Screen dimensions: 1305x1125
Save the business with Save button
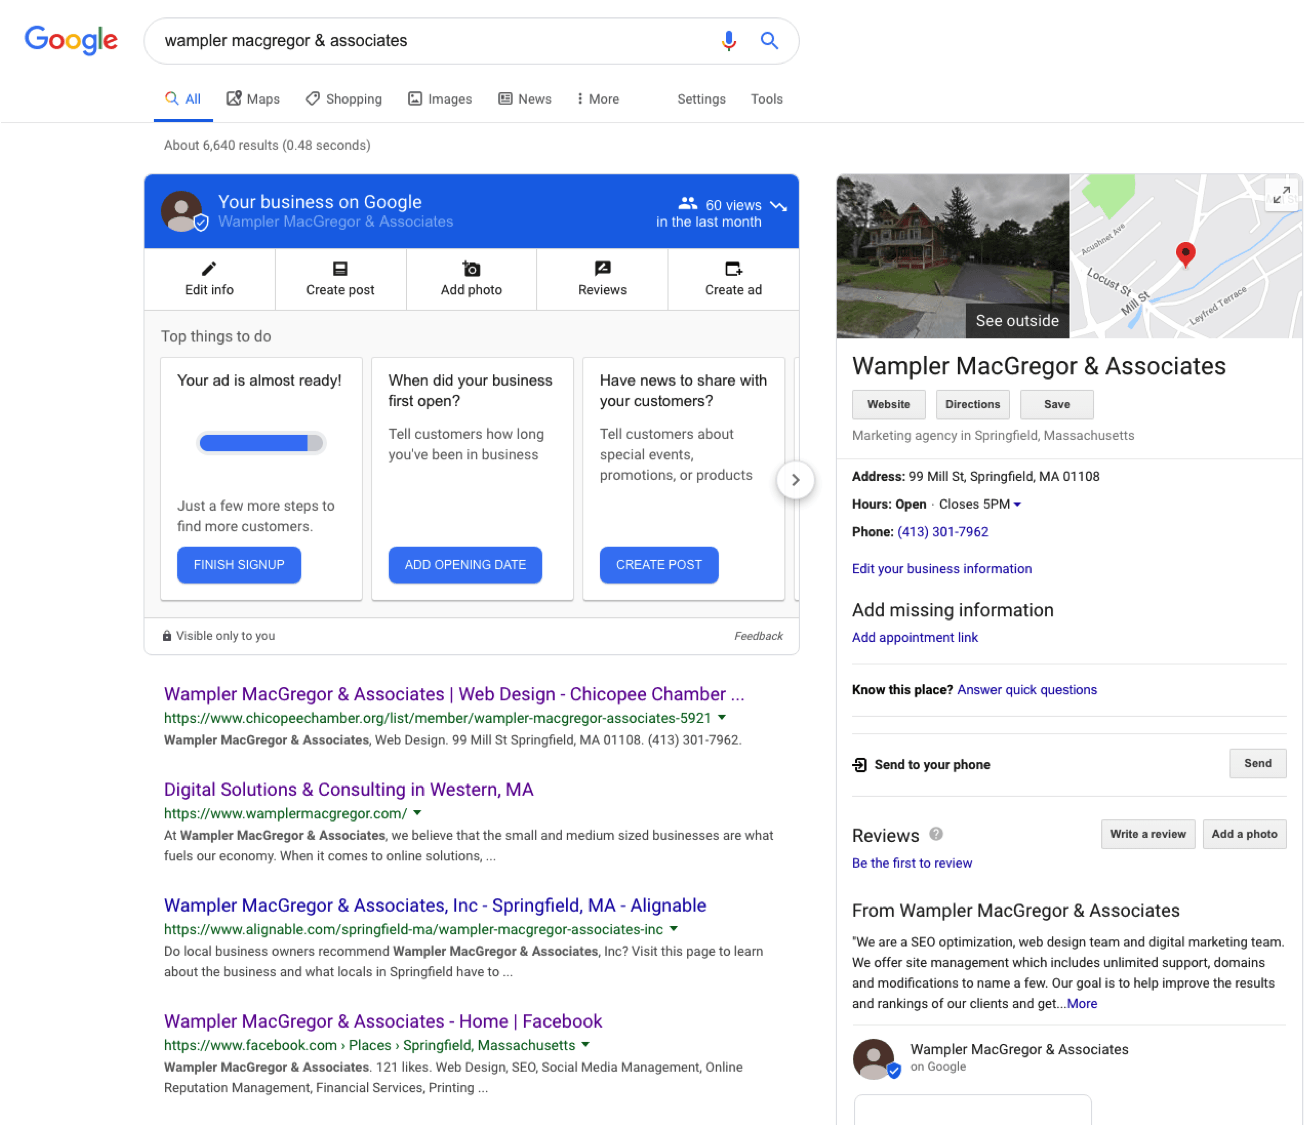[x=1057, y=404]
